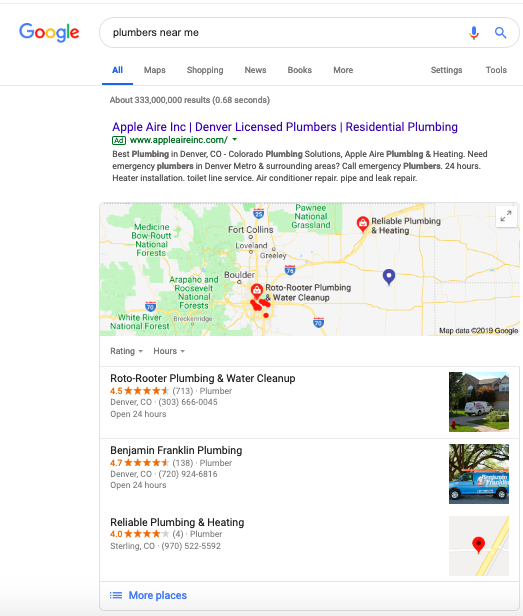Select the Reliable Plumbing red map pin
This screenshot has height=616, width=523.
pyautogui.click(x=362, y=224)
